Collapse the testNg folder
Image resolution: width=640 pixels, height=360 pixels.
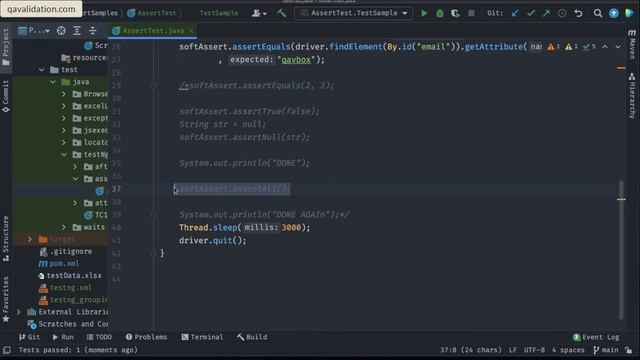[64, 155]
